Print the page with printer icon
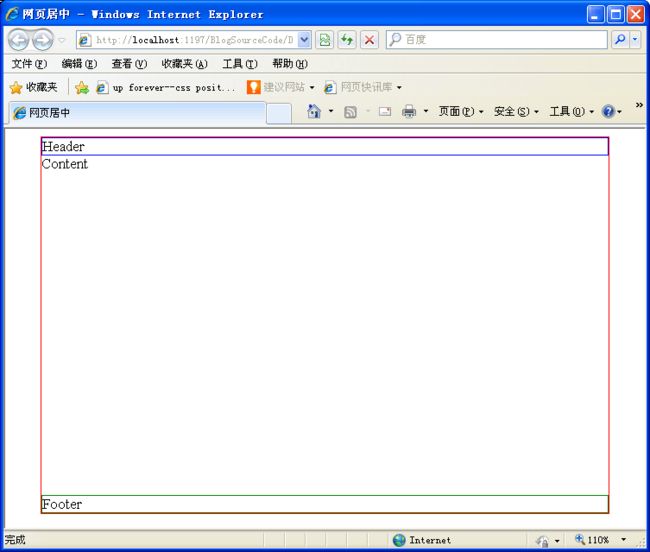 click(409, 111)
